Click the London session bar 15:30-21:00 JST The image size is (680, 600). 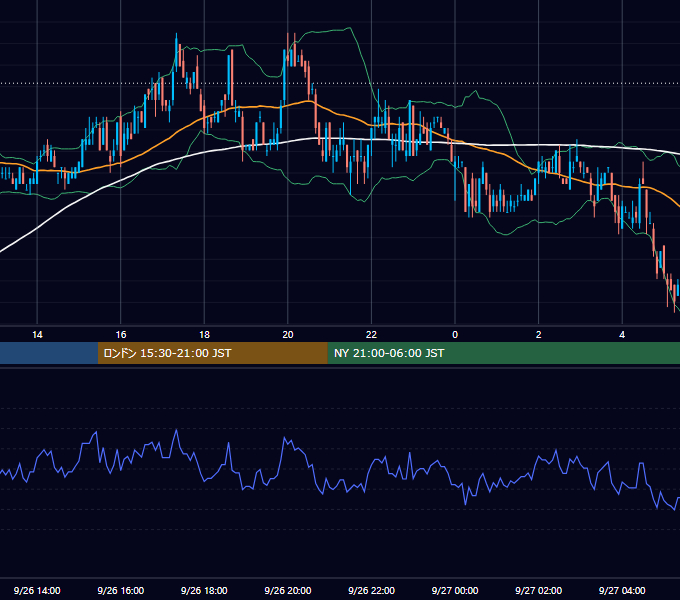tap(212, 353)
